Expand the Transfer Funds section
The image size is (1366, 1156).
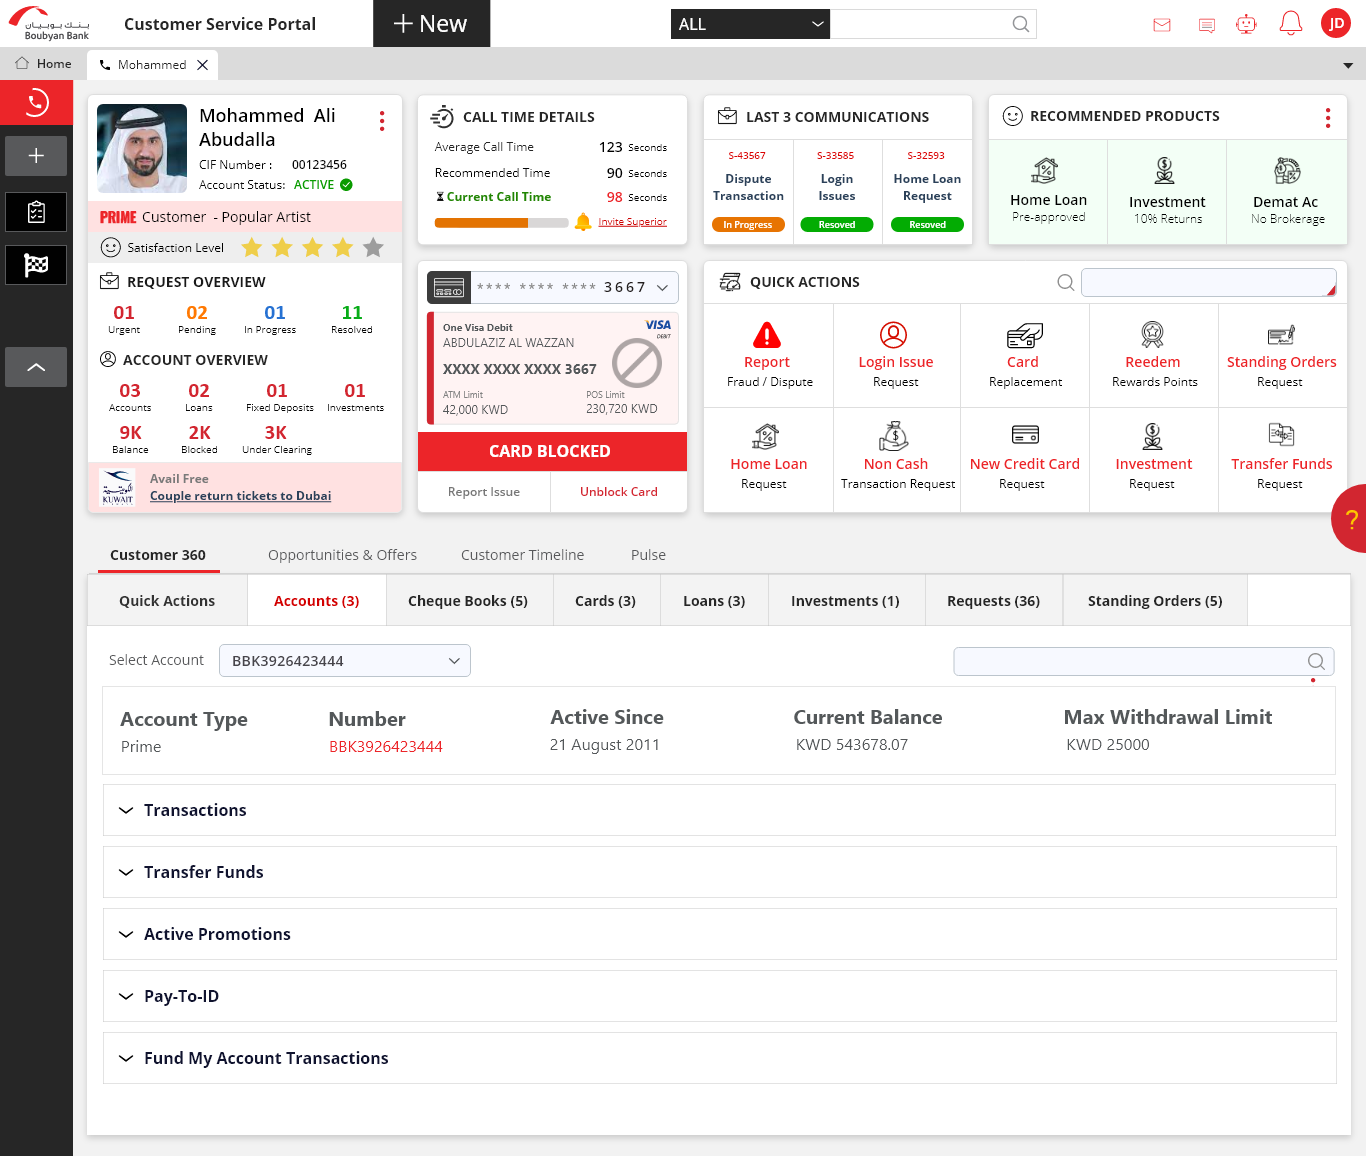[203, 872]
